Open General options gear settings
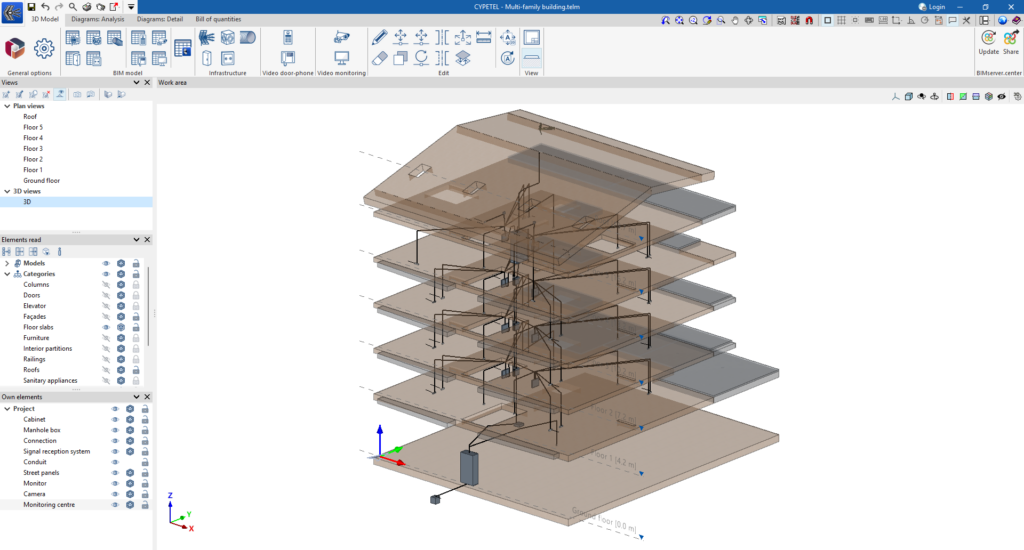 pos(43,48)
